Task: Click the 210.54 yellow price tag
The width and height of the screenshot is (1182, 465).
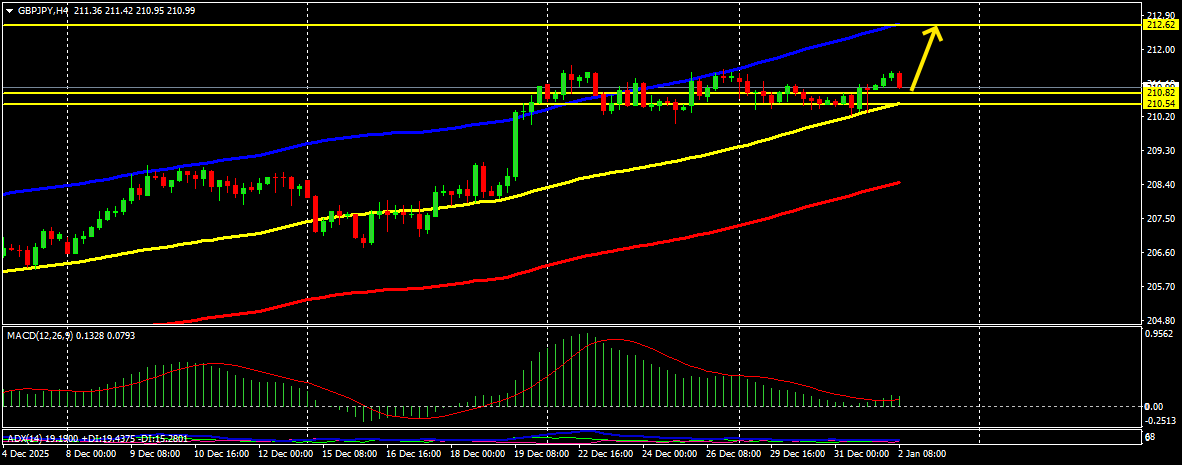Action: coord(1159,103)
